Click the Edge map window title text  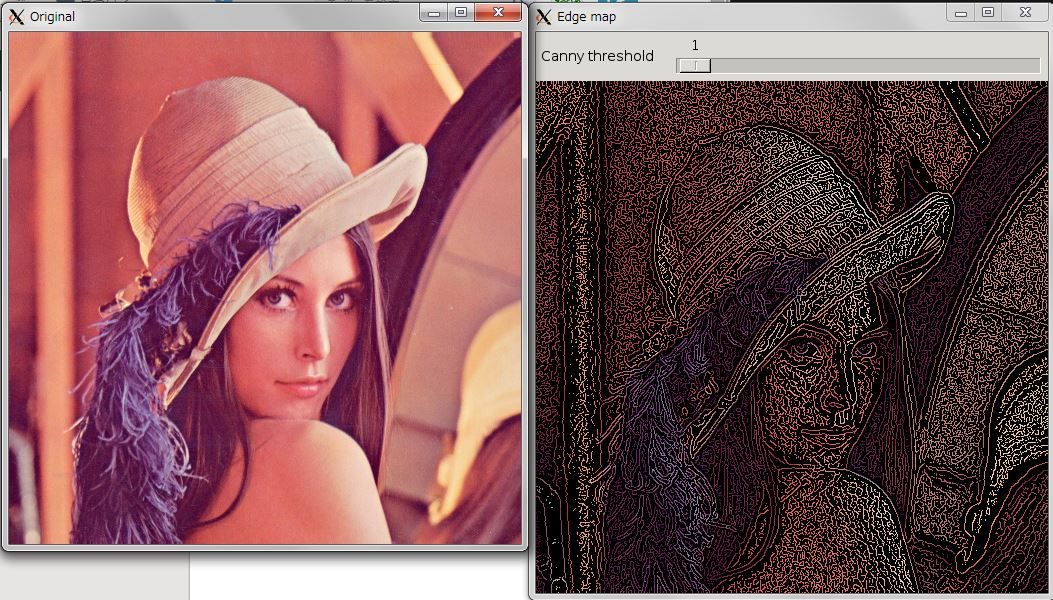(x=586, y=17)
